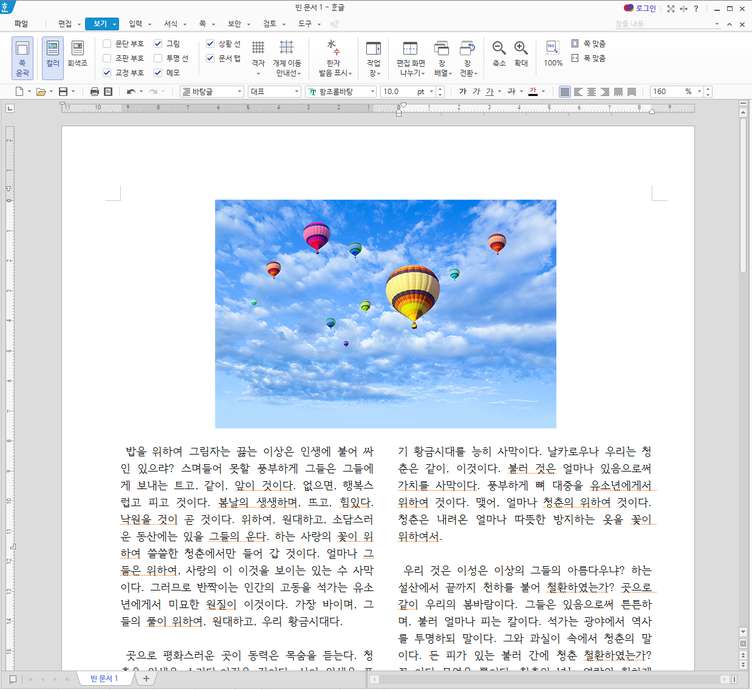This screenshot has height=690, width=752.
Task: Uncheck the 교정 부호 checkbox
Action: pyautogui.click(x=107, y=72)
